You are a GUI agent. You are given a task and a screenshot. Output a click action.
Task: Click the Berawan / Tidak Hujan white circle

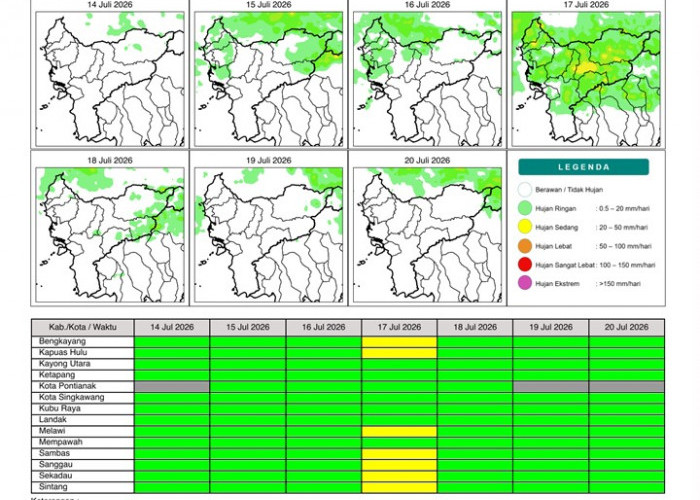click(x=525, y=189)
